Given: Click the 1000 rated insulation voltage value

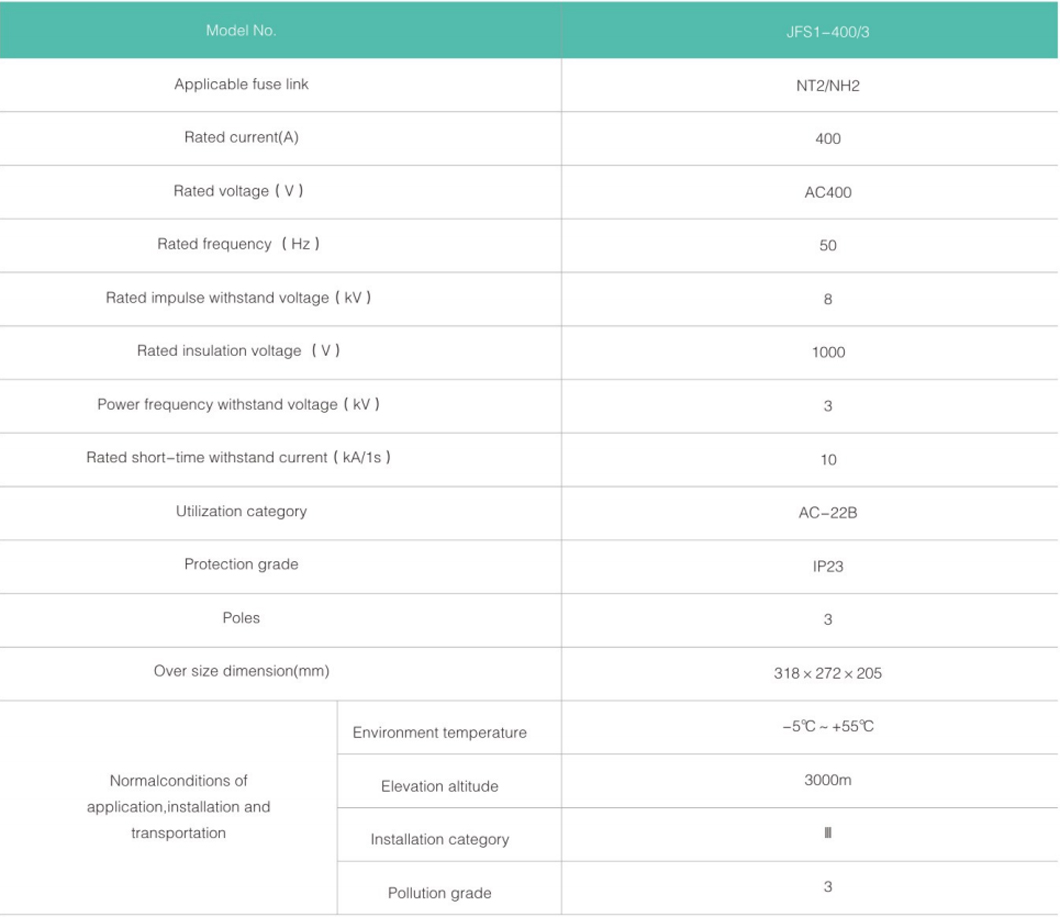Looking at the screenshot, I should pyautogui.click(x=827, y=352).
